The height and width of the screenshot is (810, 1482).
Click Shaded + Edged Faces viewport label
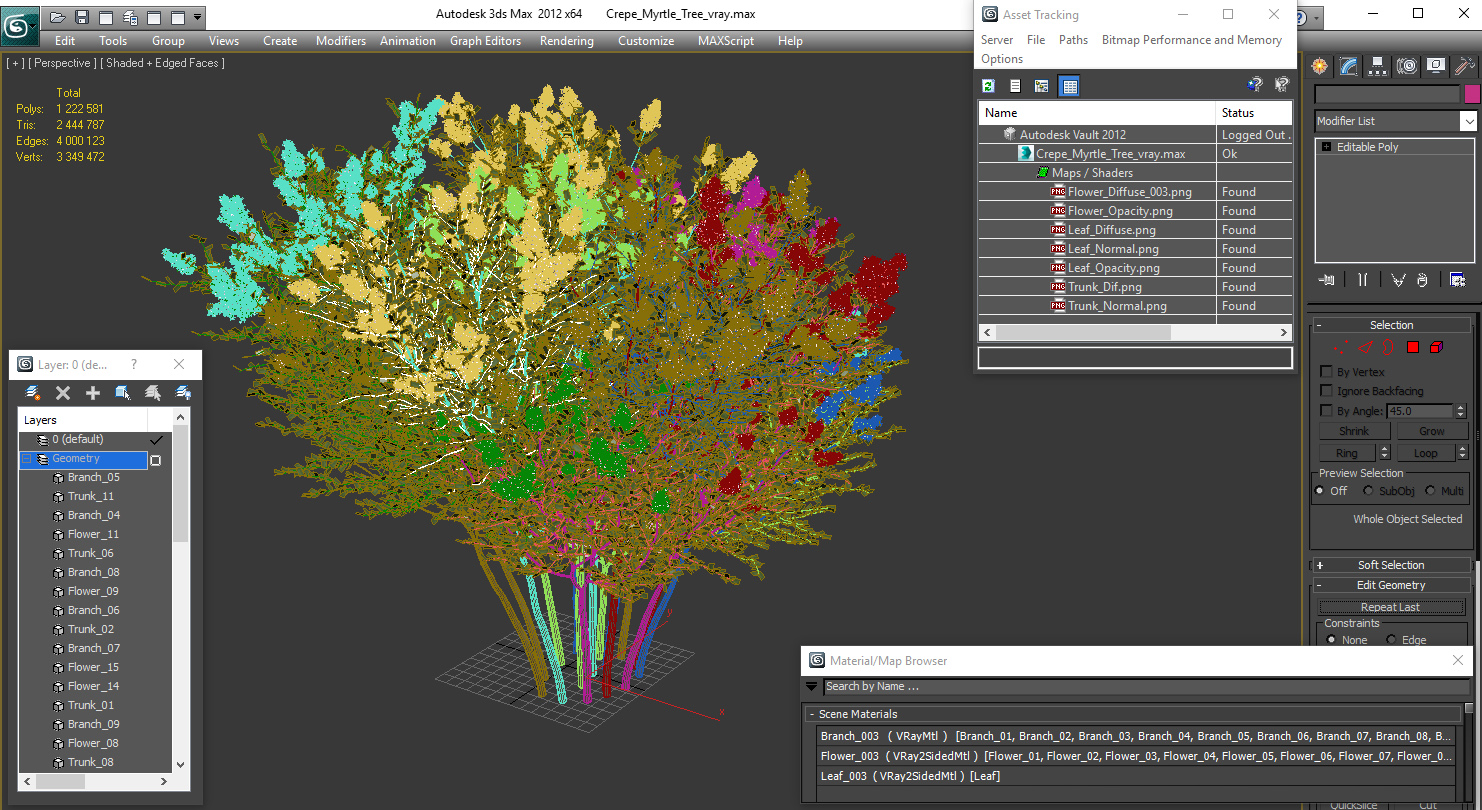[x=165, y=63]
